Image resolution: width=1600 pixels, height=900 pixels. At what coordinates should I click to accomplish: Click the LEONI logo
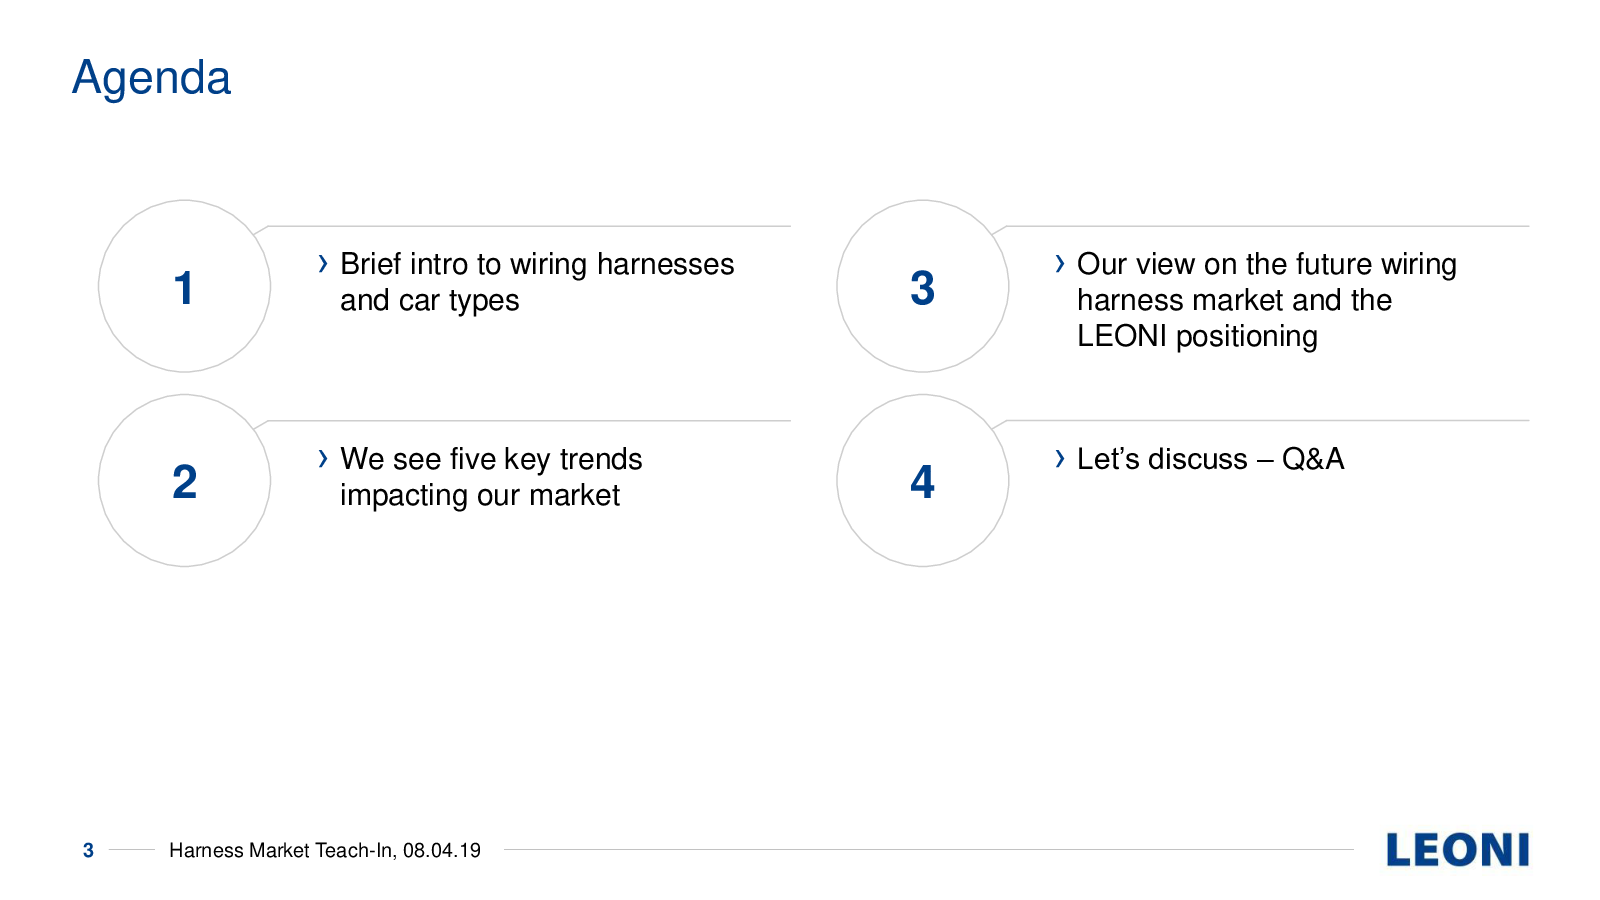(1457, 850)
